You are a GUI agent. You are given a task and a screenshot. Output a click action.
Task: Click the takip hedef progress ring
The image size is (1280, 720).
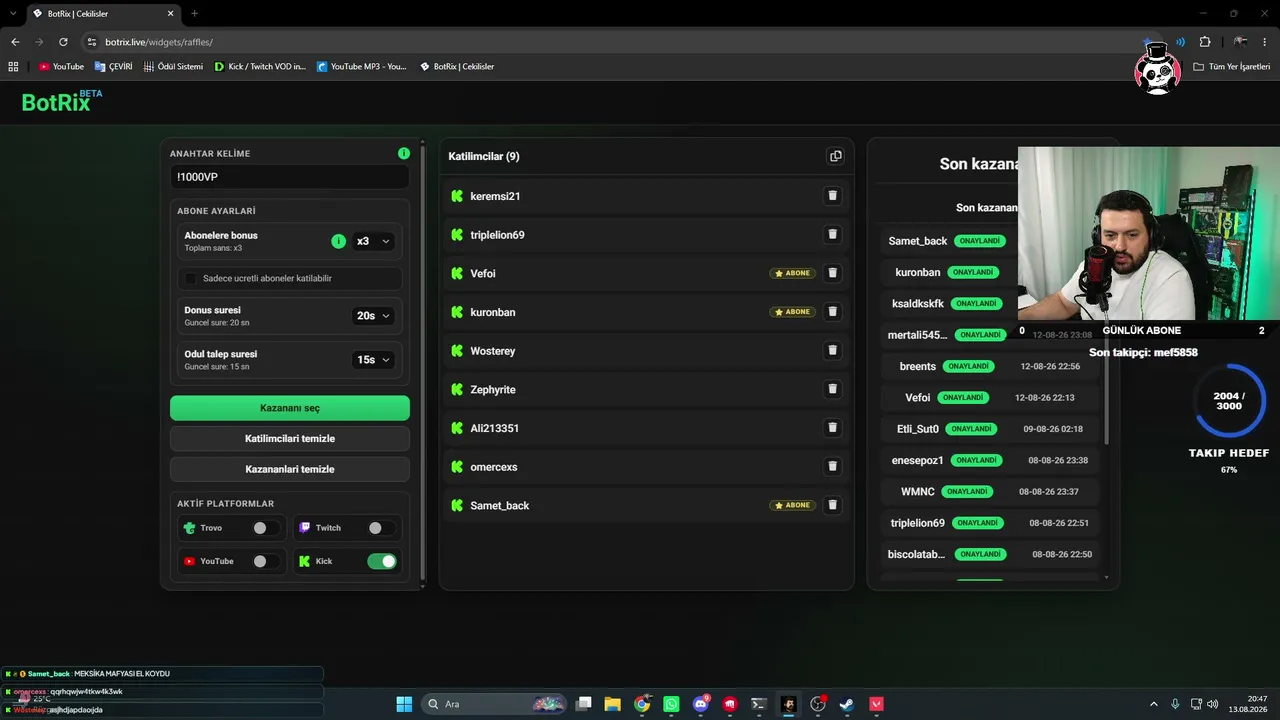tap(1228, 401)
